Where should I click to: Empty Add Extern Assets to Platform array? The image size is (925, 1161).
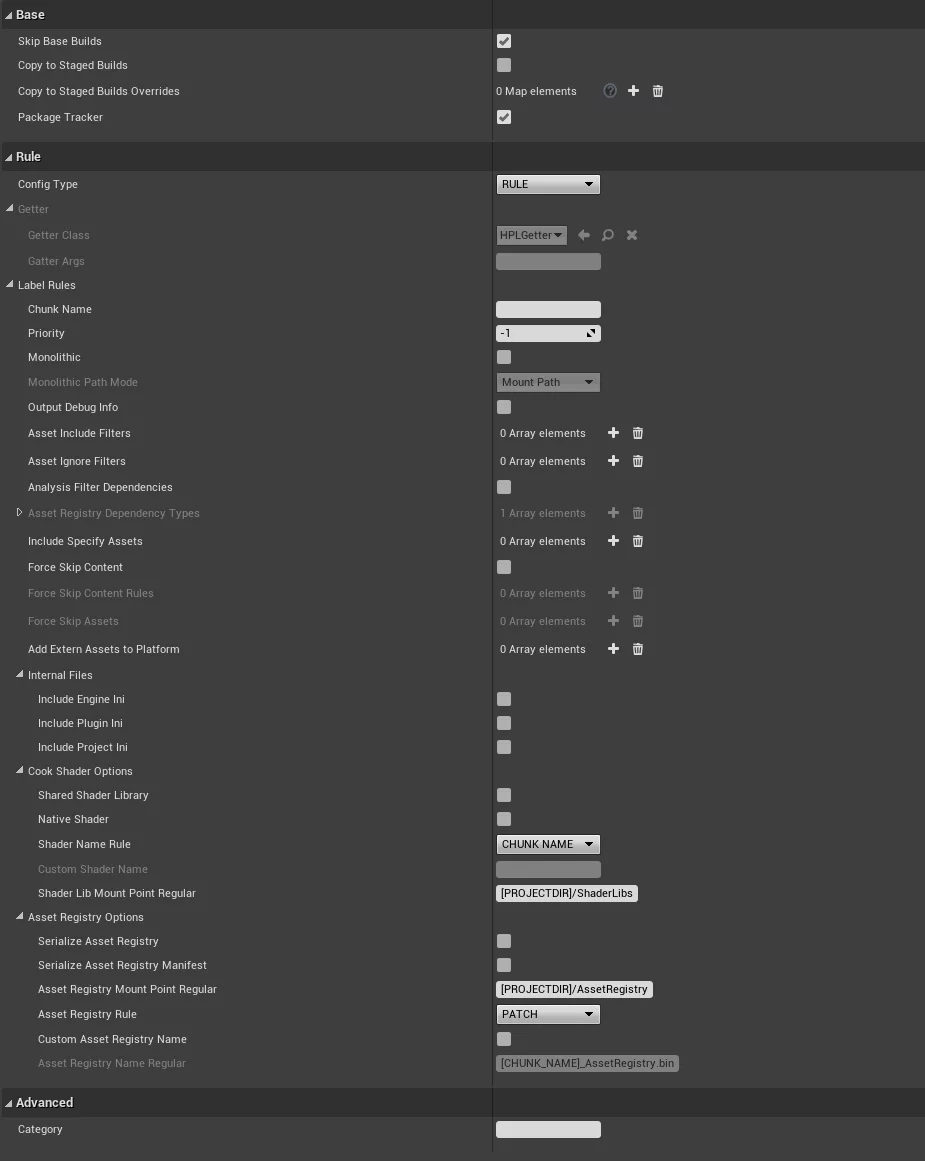638,649
